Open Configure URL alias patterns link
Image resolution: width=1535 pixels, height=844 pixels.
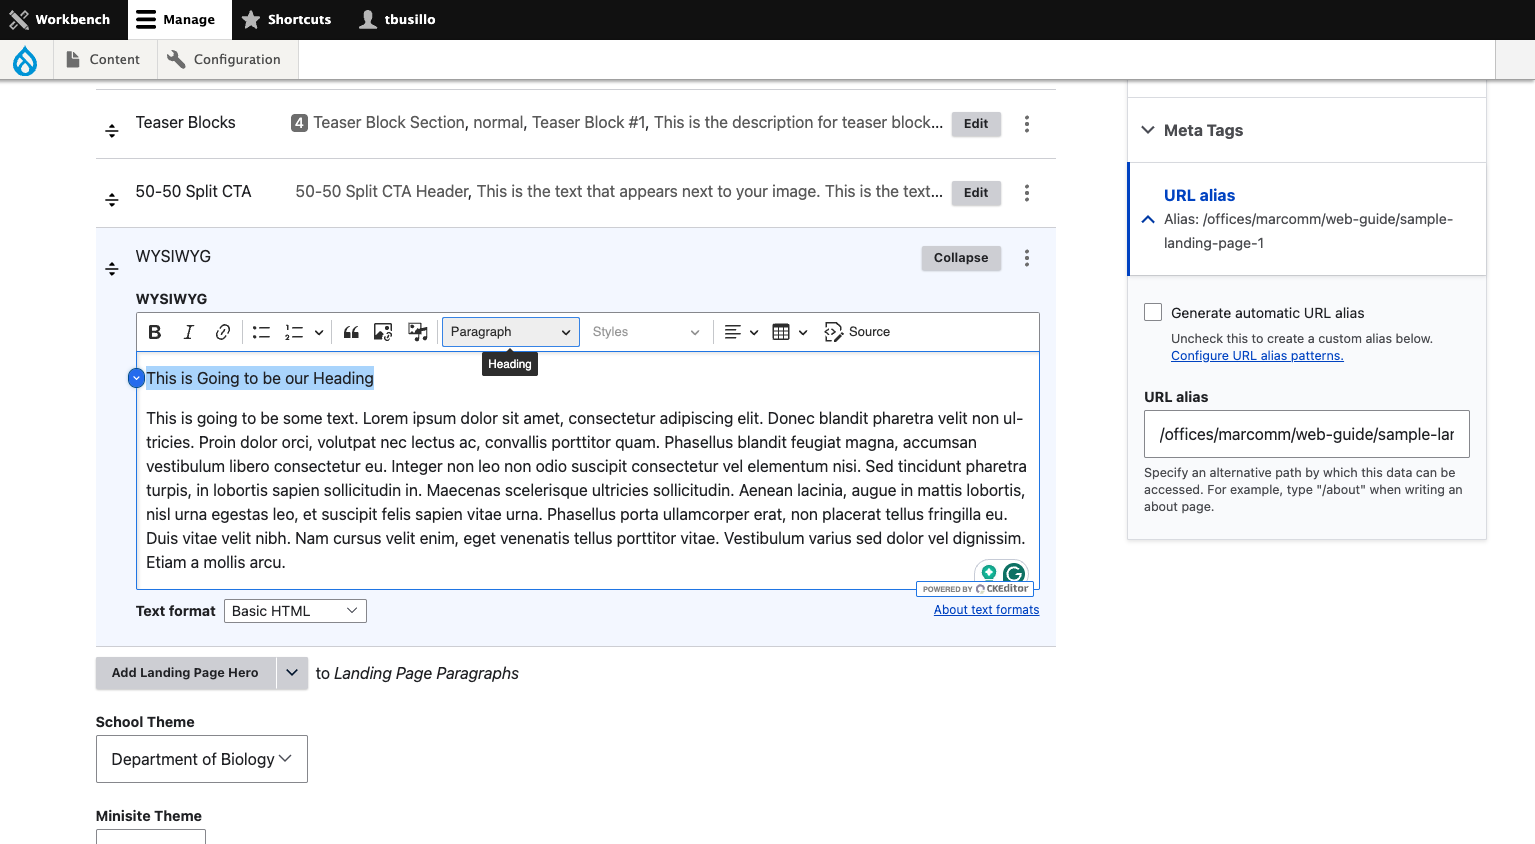point(1257,356)
